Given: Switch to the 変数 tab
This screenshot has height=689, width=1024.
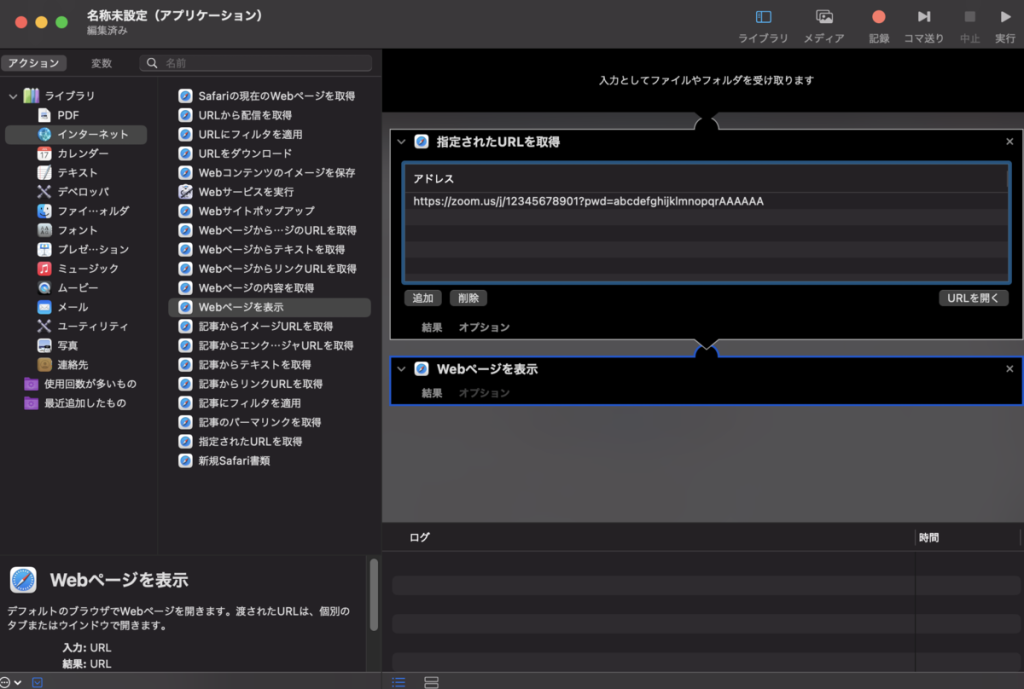Looking at the screenshot, I should click(101, 63).
